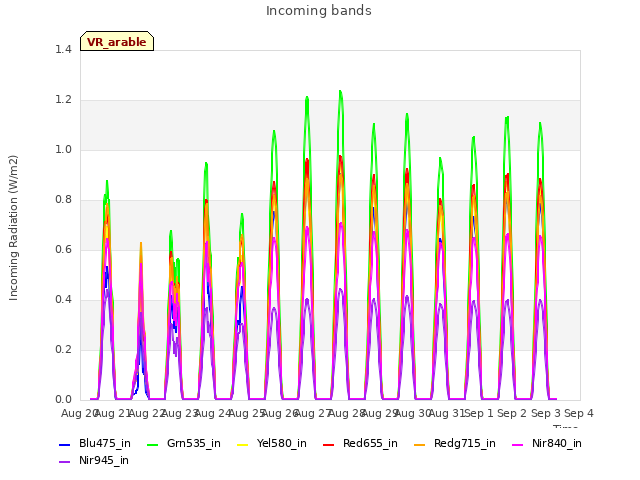
Task: Click the Sep 3 x-axis label
Action: (x=546, y=413)
